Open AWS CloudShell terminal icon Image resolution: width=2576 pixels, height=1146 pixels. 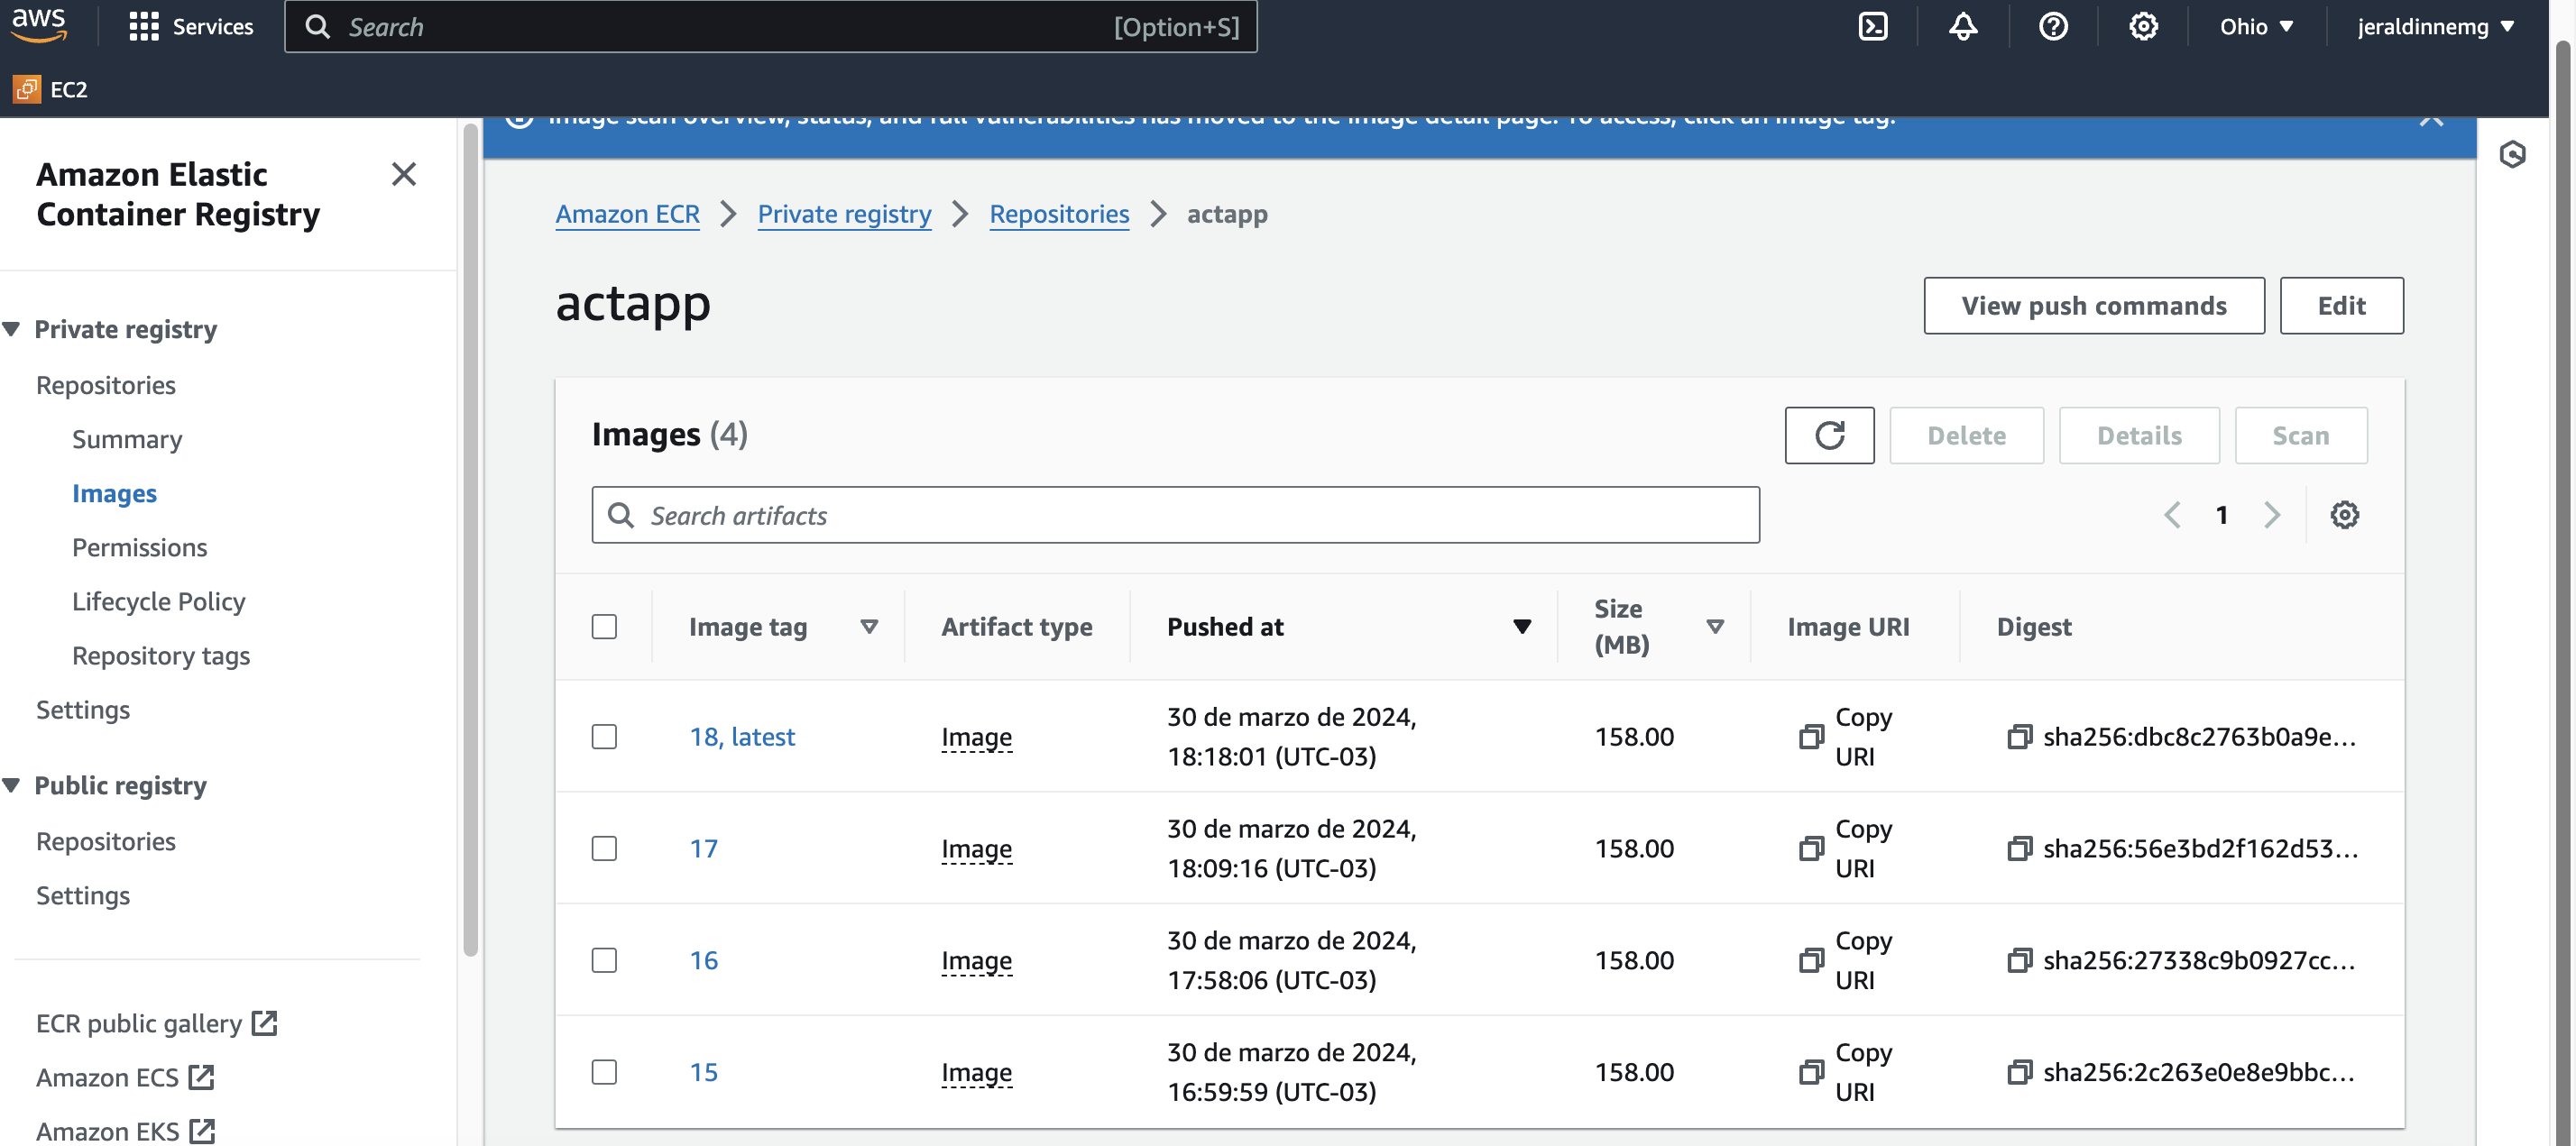1872,27
